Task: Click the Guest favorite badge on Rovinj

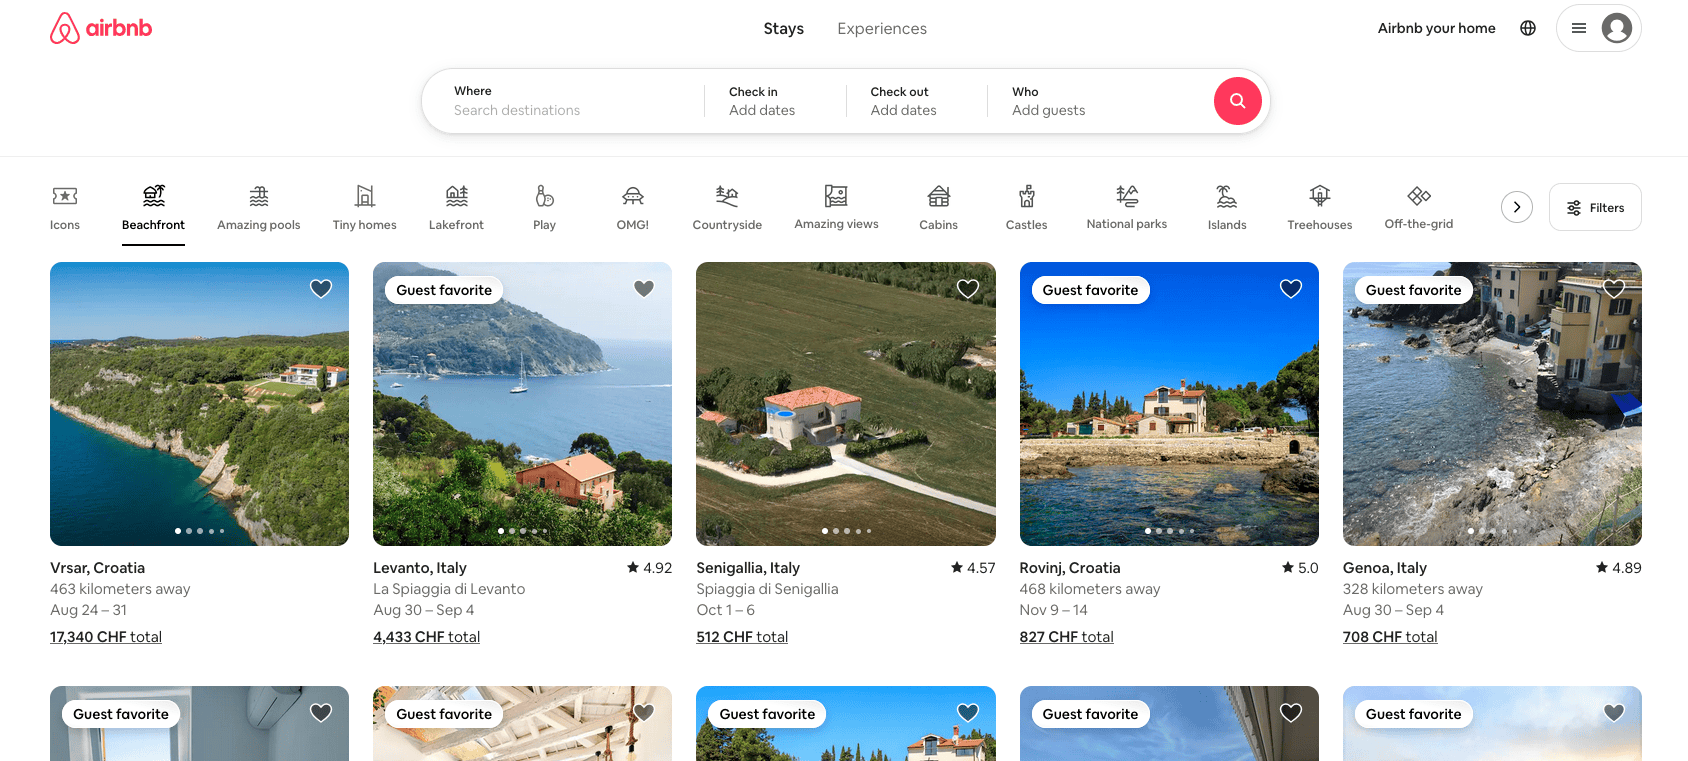Action: pyautogui.click(x=1090, y=290)
